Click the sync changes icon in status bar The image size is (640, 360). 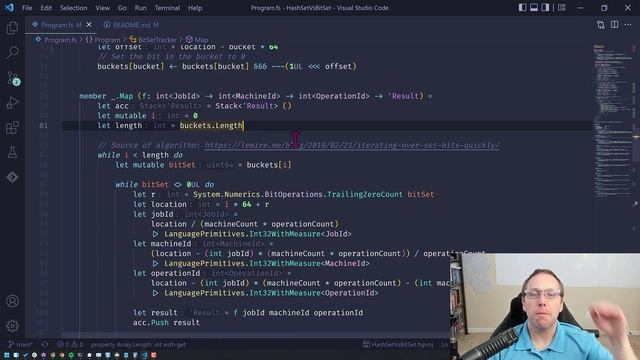pos(44,344)
